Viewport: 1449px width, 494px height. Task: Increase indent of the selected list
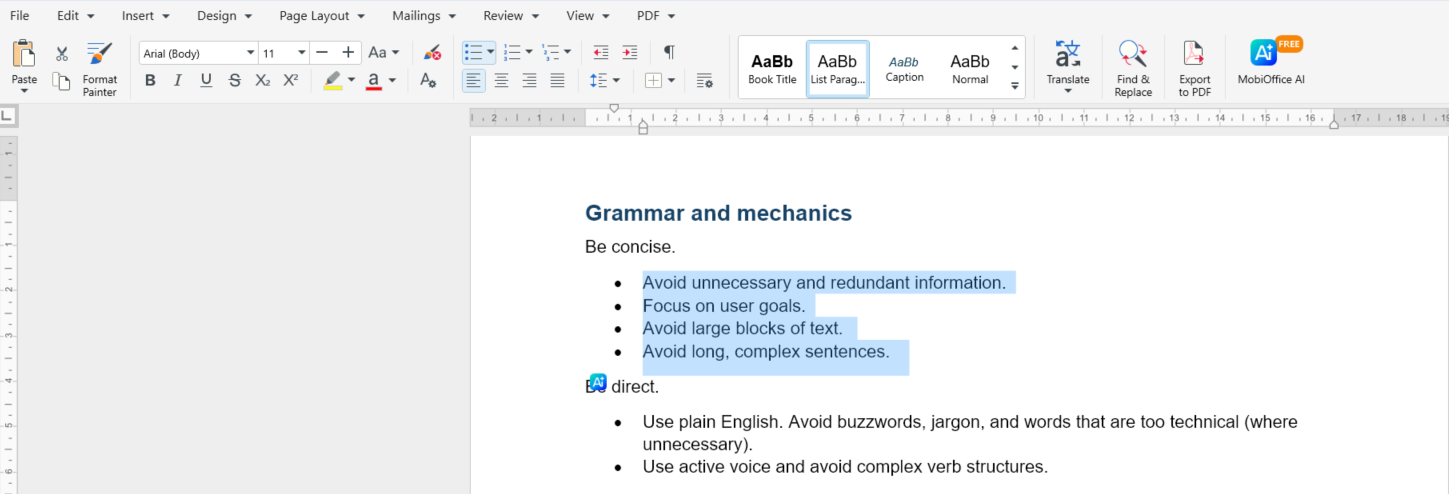(629, 53)
